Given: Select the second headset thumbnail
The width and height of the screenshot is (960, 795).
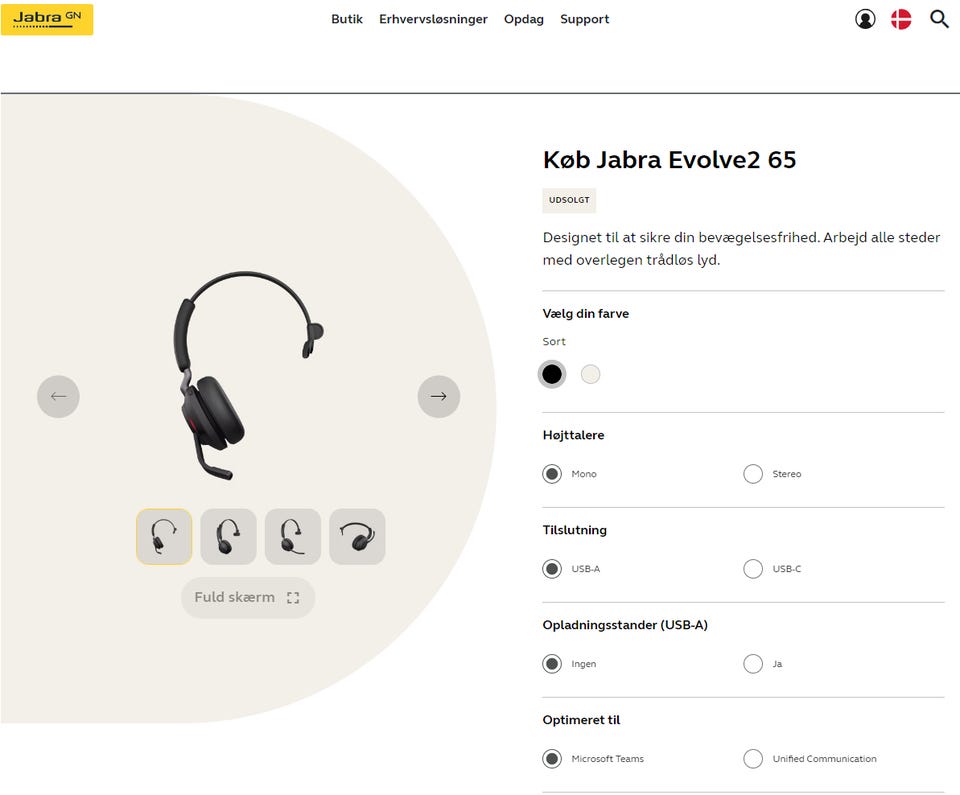Looking at the screenshot, I should point(228,537).
